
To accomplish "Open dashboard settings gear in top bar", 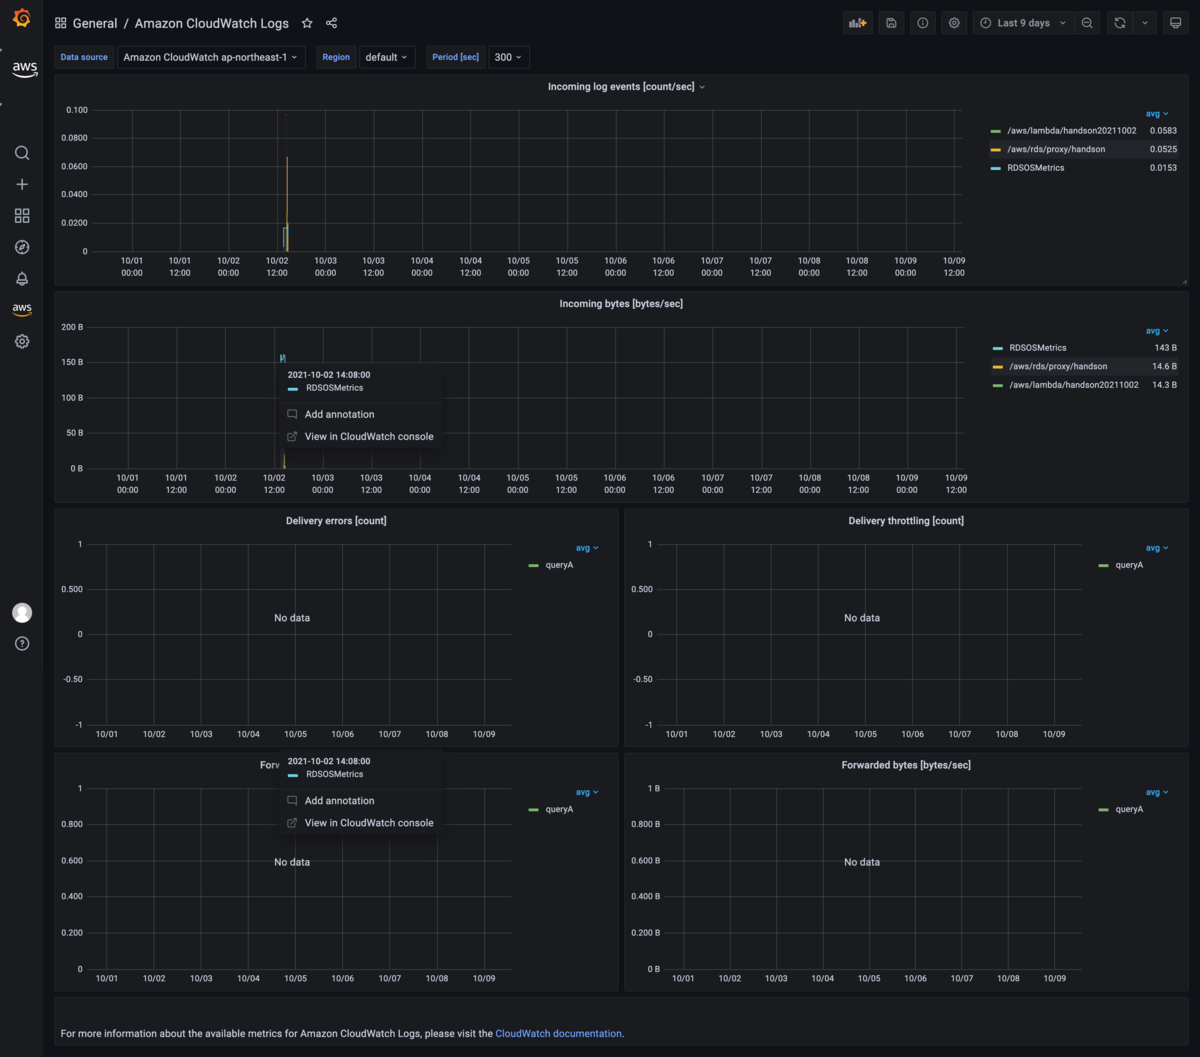I will [955, 23].
